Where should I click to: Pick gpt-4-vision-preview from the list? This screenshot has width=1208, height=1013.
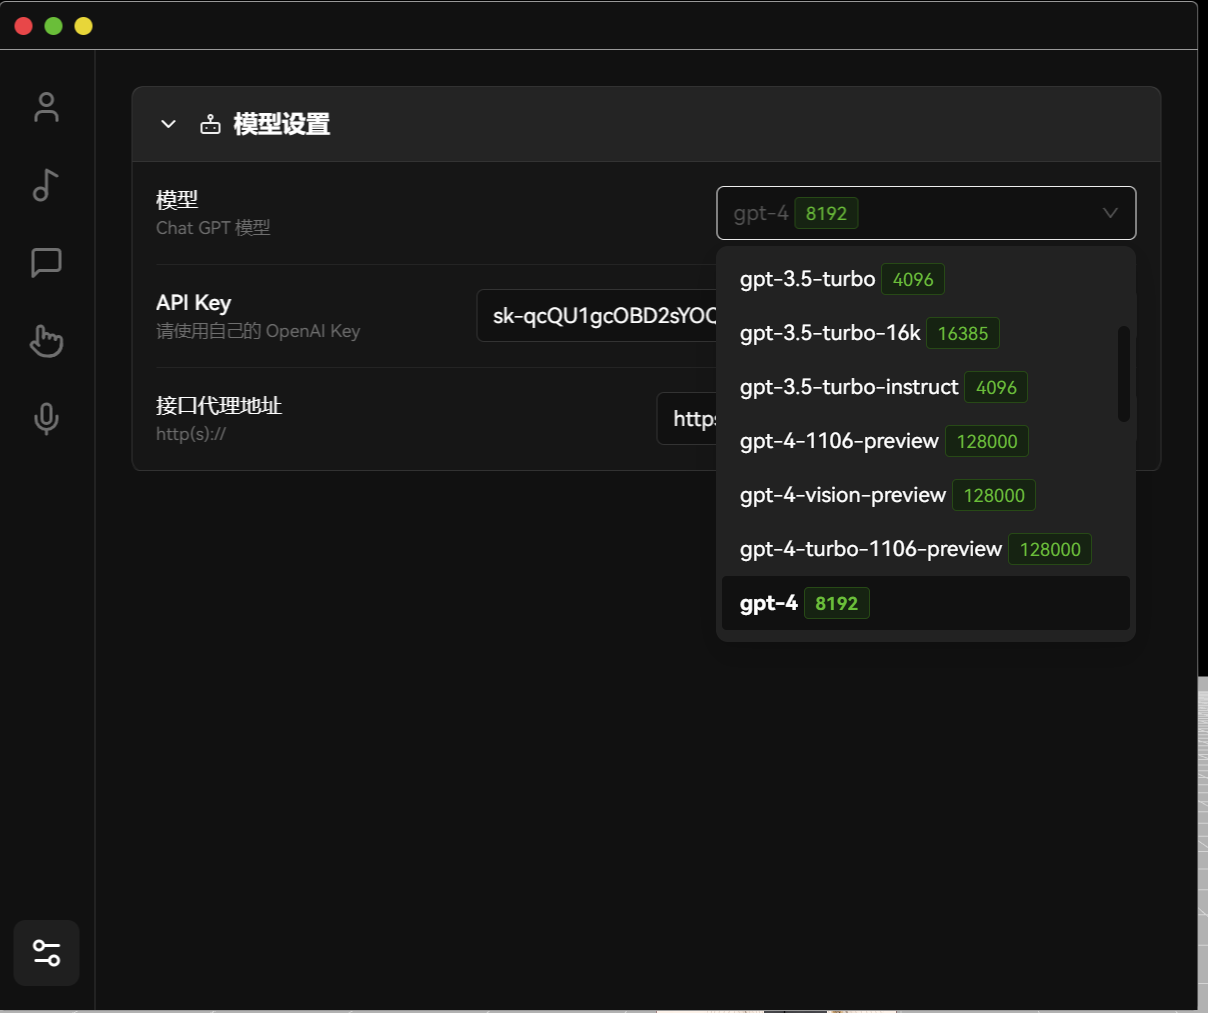pyautogui.click(x=926, y=495)
